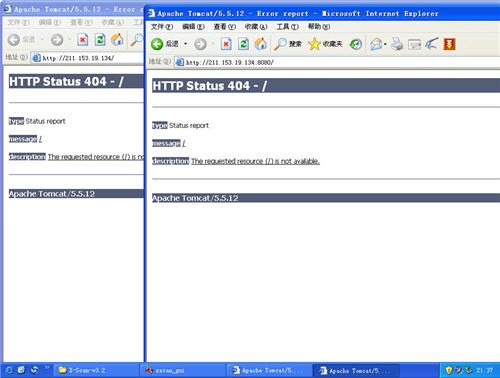Click the Stop icon in front window
Screen dimensions: 500x378
(x=226, y=44)
